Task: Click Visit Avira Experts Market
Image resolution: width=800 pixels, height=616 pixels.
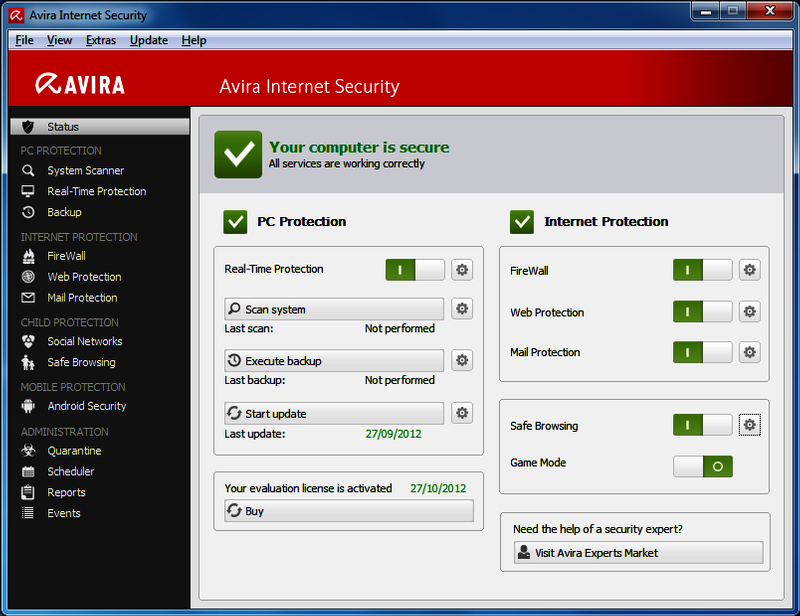Action: pyautogui.click(x=638, y=552)
